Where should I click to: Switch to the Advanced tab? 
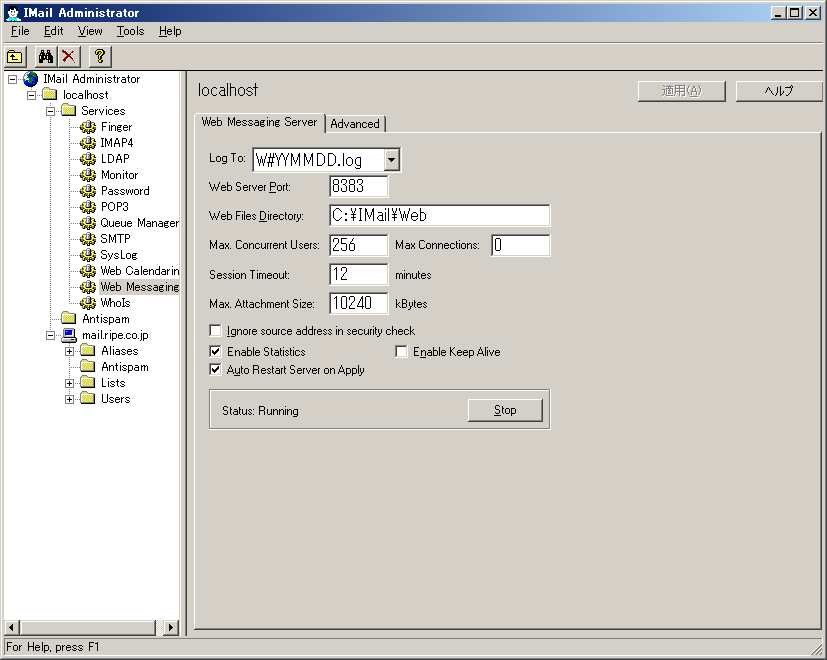[355, 124]
